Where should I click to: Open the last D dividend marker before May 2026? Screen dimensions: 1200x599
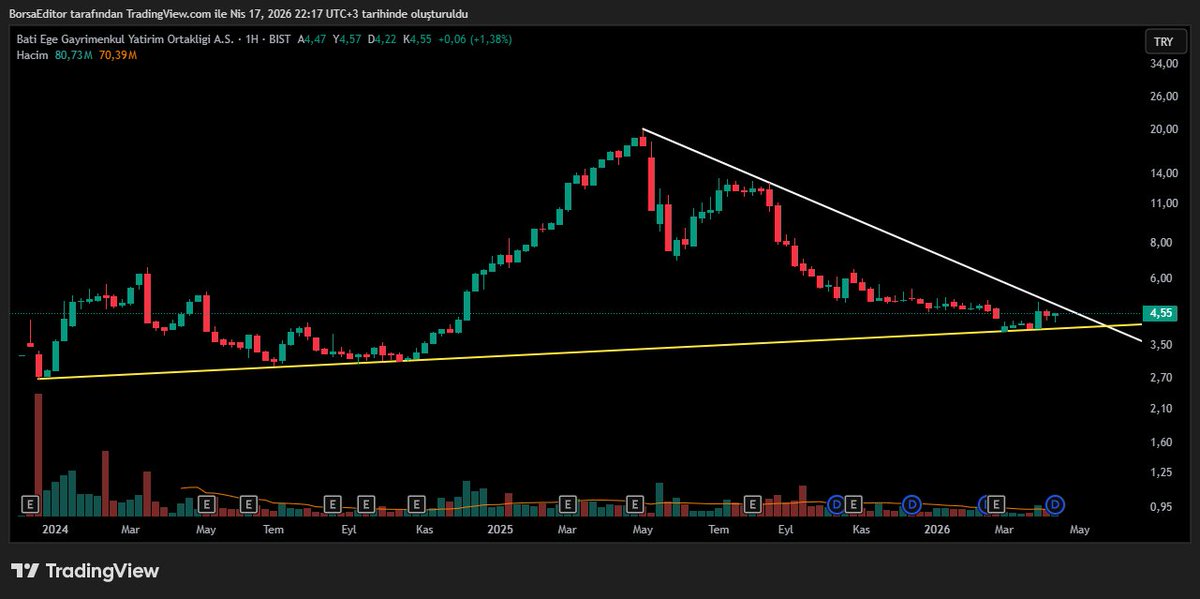point(1054,503)
